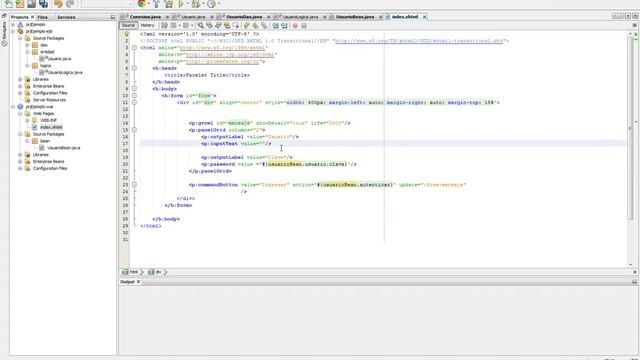Collapse the bean package node
640x360 pixels.
click(27, 141)
